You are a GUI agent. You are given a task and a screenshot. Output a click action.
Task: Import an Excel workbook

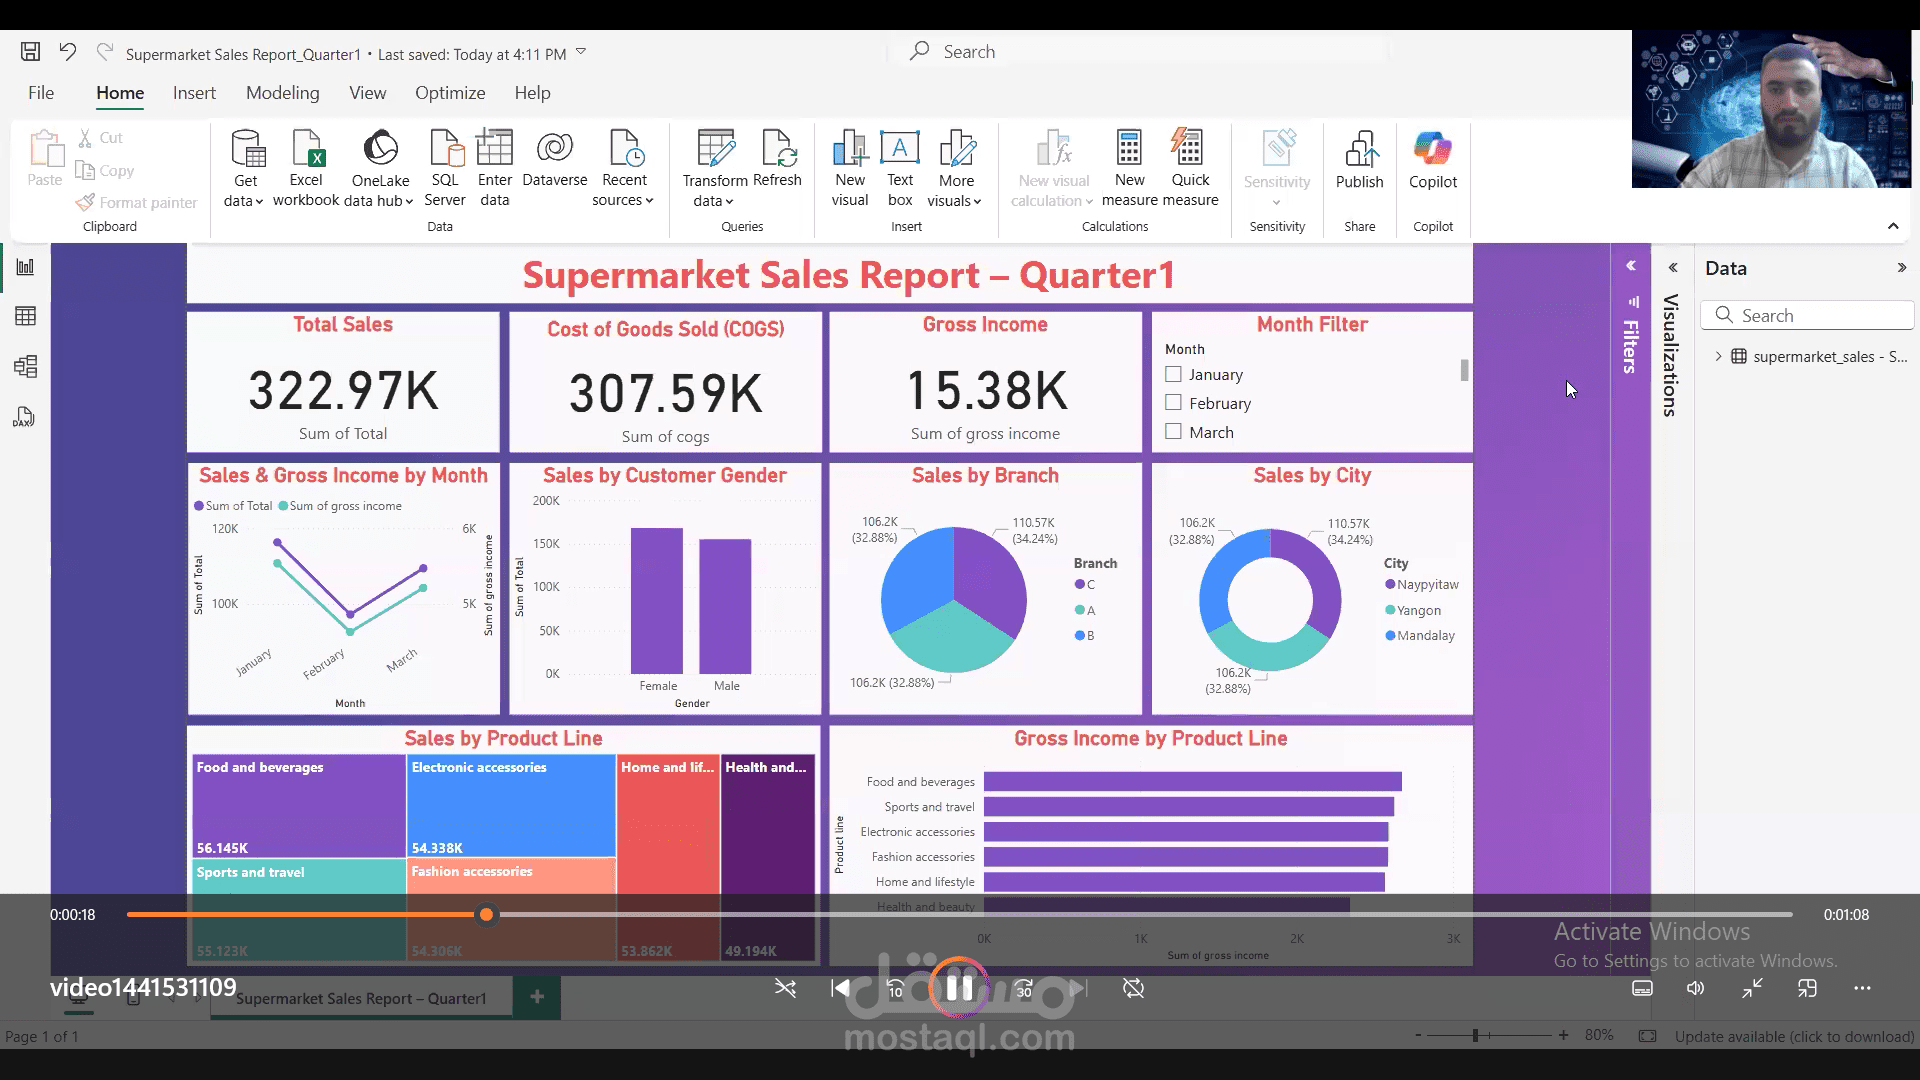click(x=306, y=167)
